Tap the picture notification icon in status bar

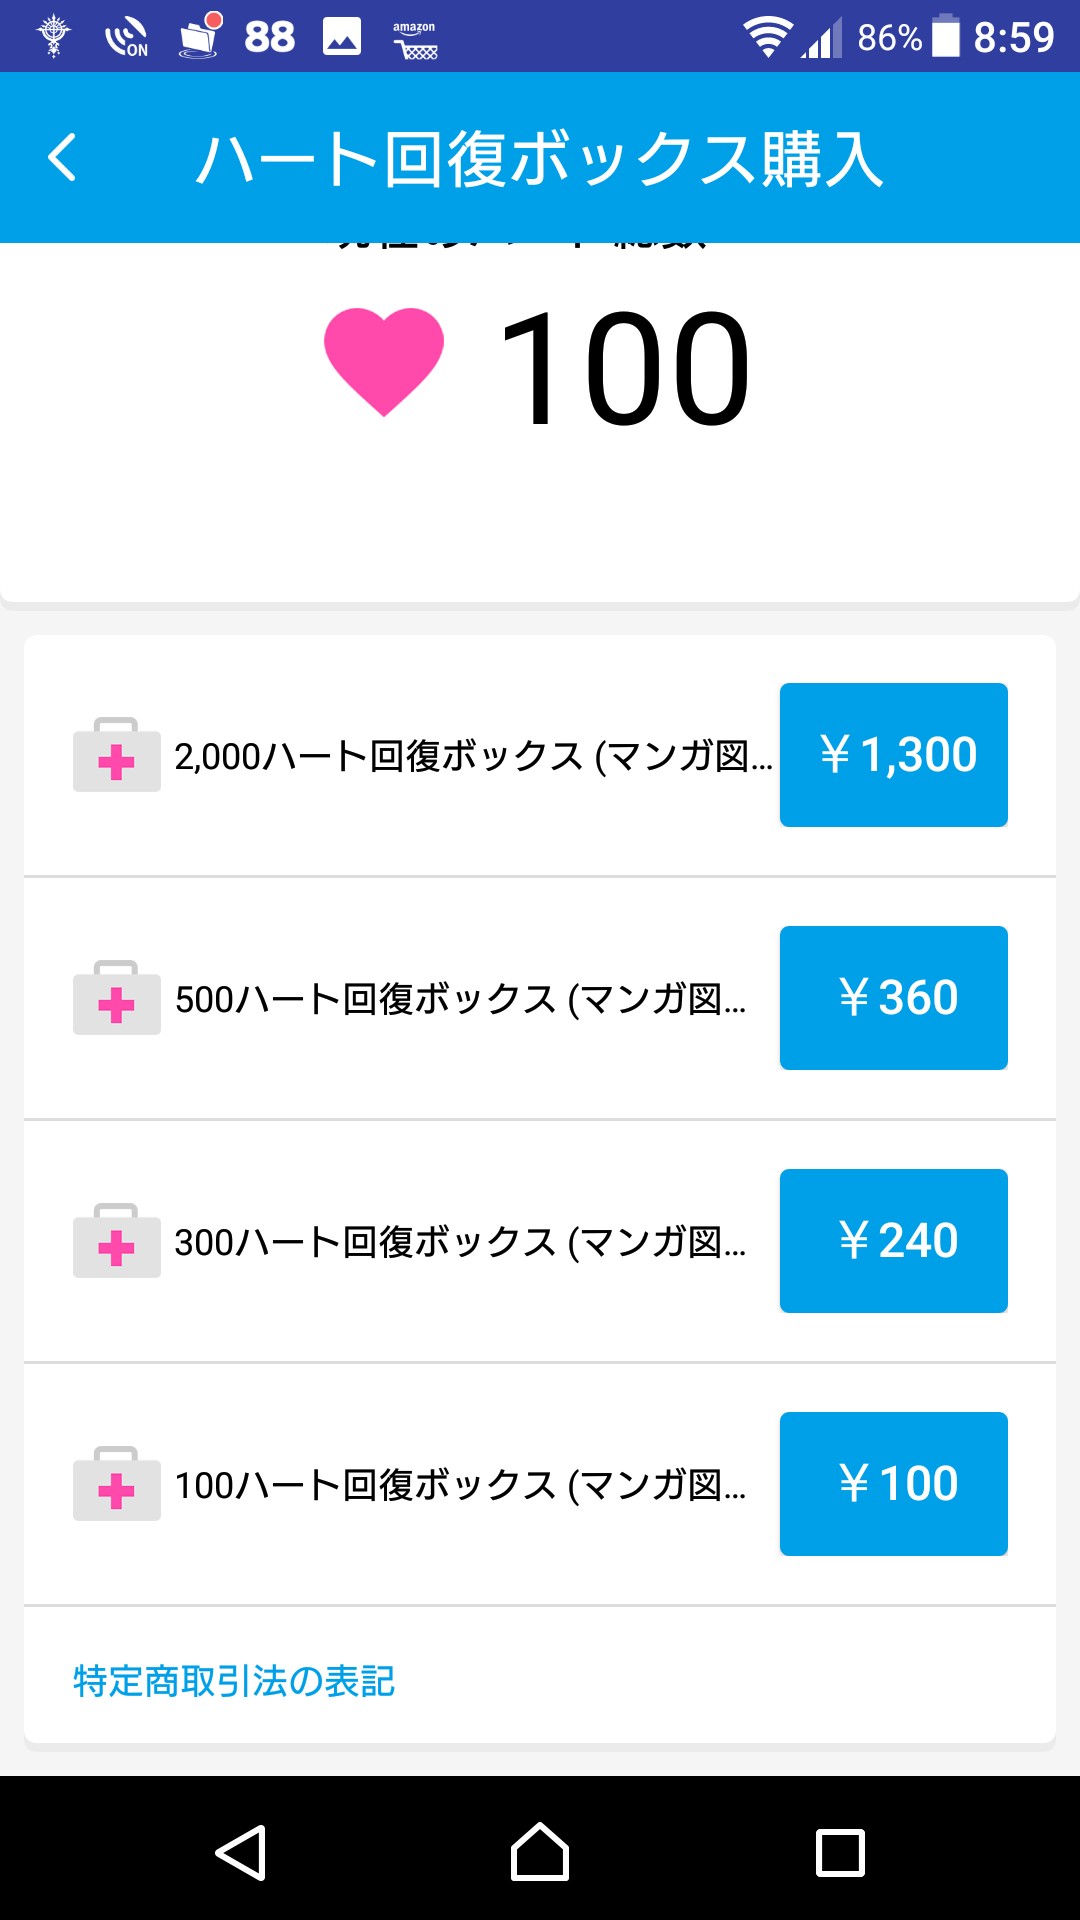tap(342, 37)
